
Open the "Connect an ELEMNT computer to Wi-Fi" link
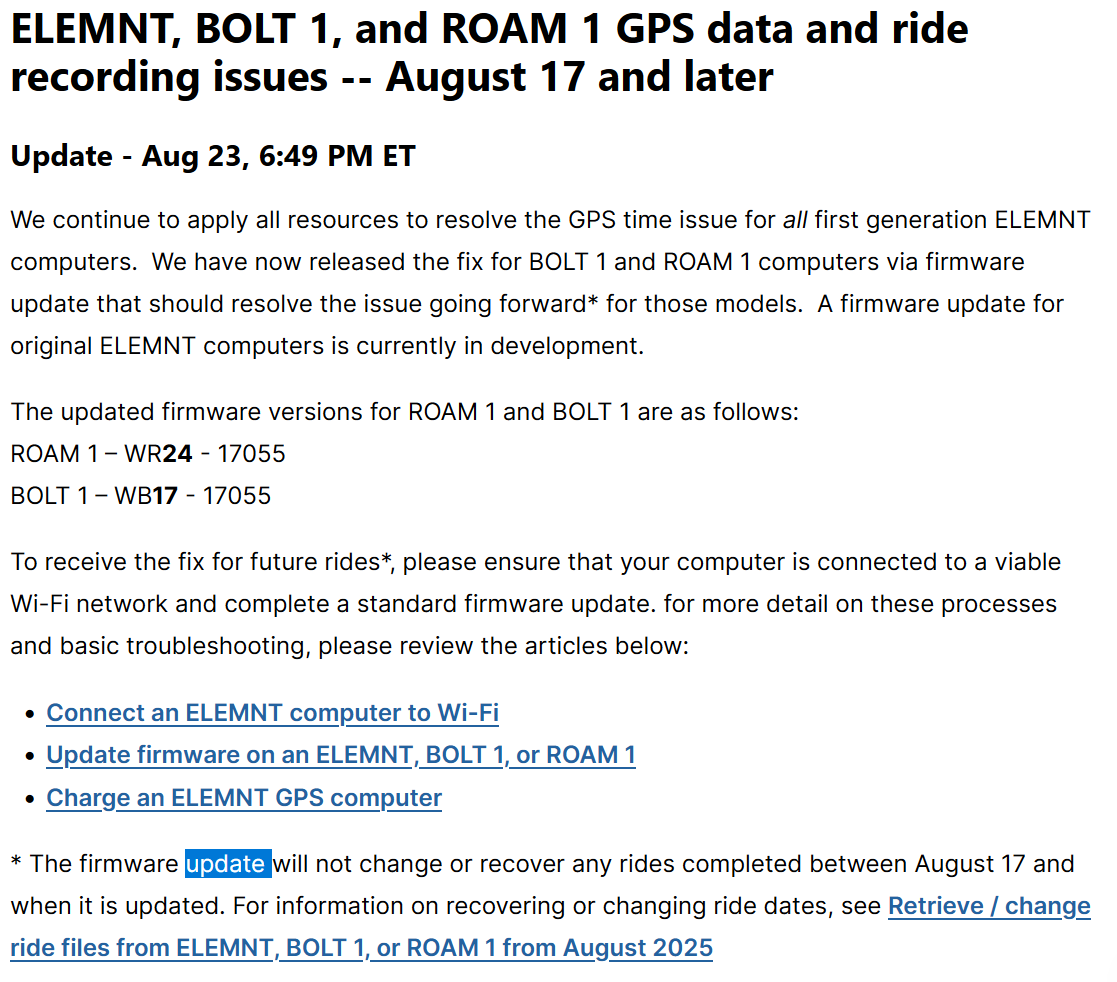272,713
